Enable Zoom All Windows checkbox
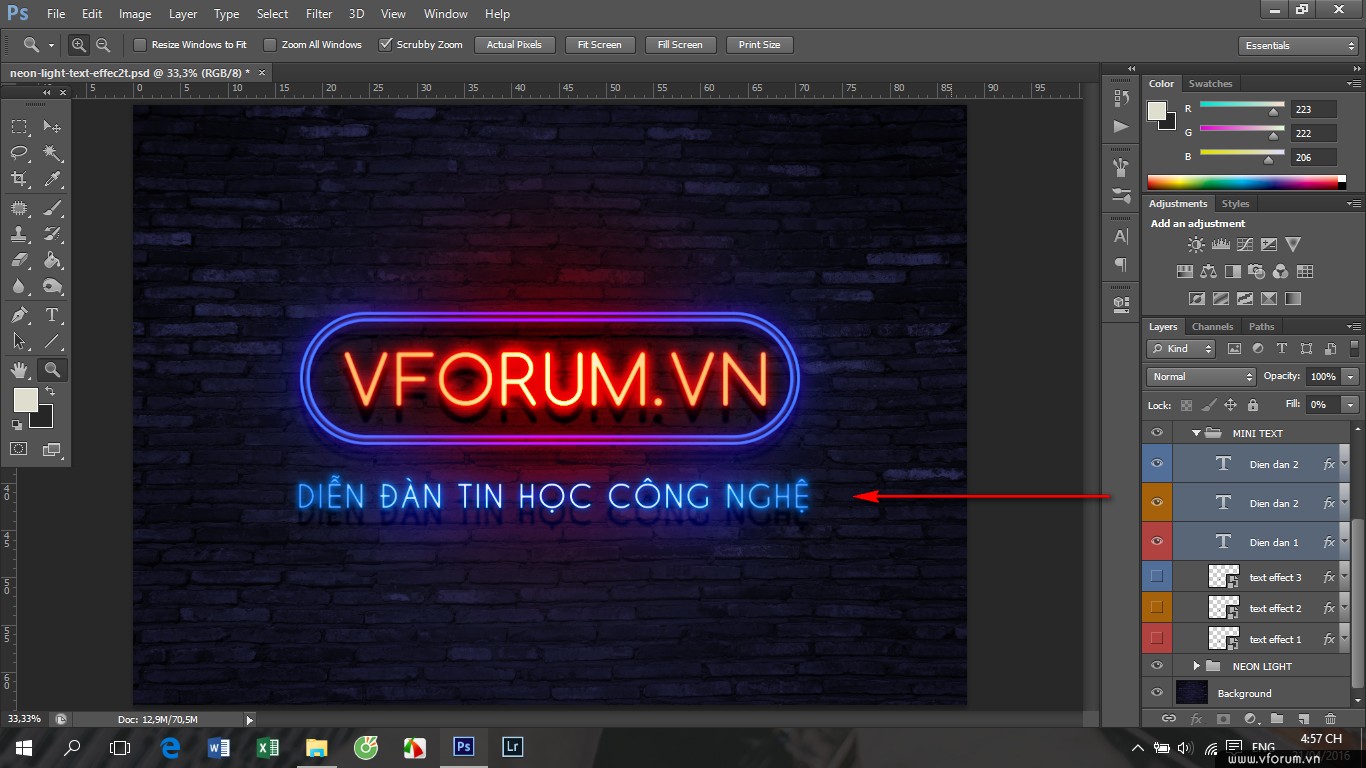This screenshot has width=1366, height=768. click(270, 45)
